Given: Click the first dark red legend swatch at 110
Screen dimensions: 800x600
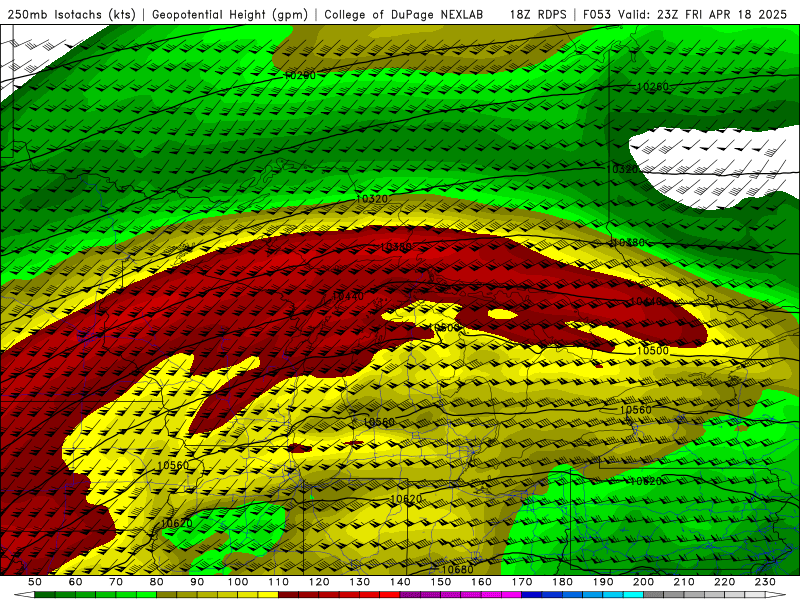Looking at the screenshot, I should point(289,595).
